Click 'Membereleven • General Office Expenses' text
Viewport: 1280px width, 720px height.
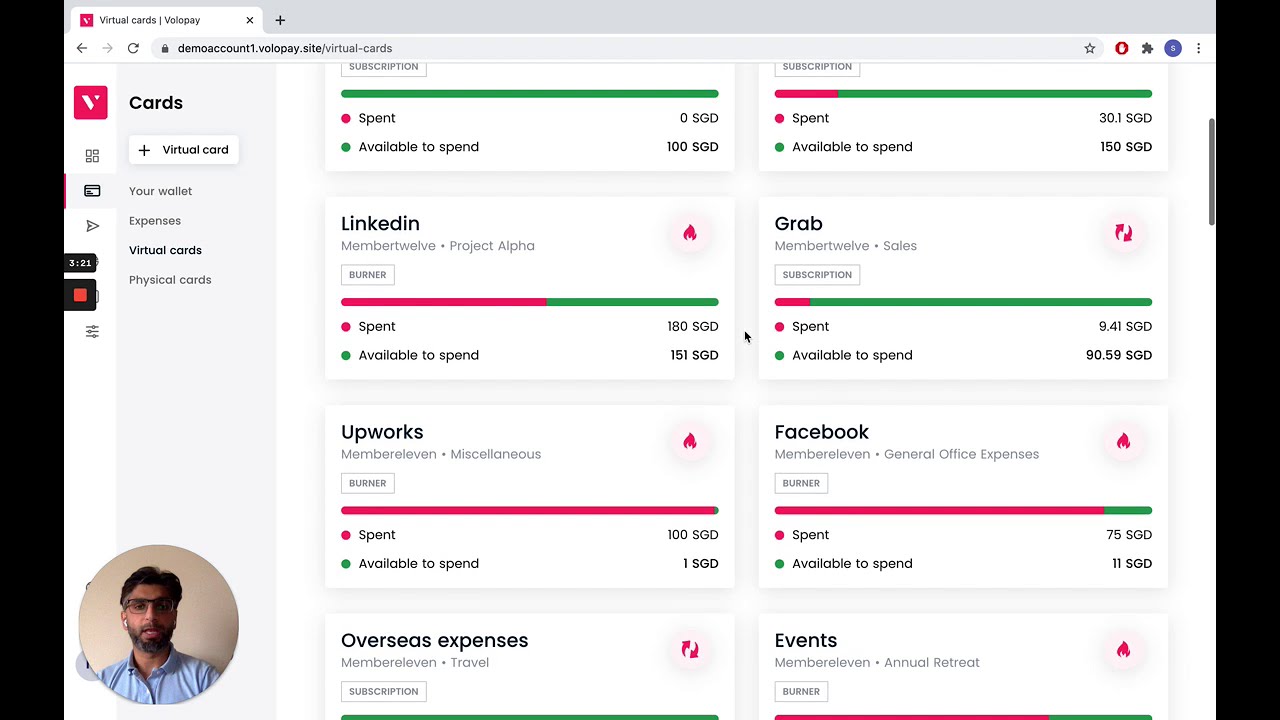(907, 454)
